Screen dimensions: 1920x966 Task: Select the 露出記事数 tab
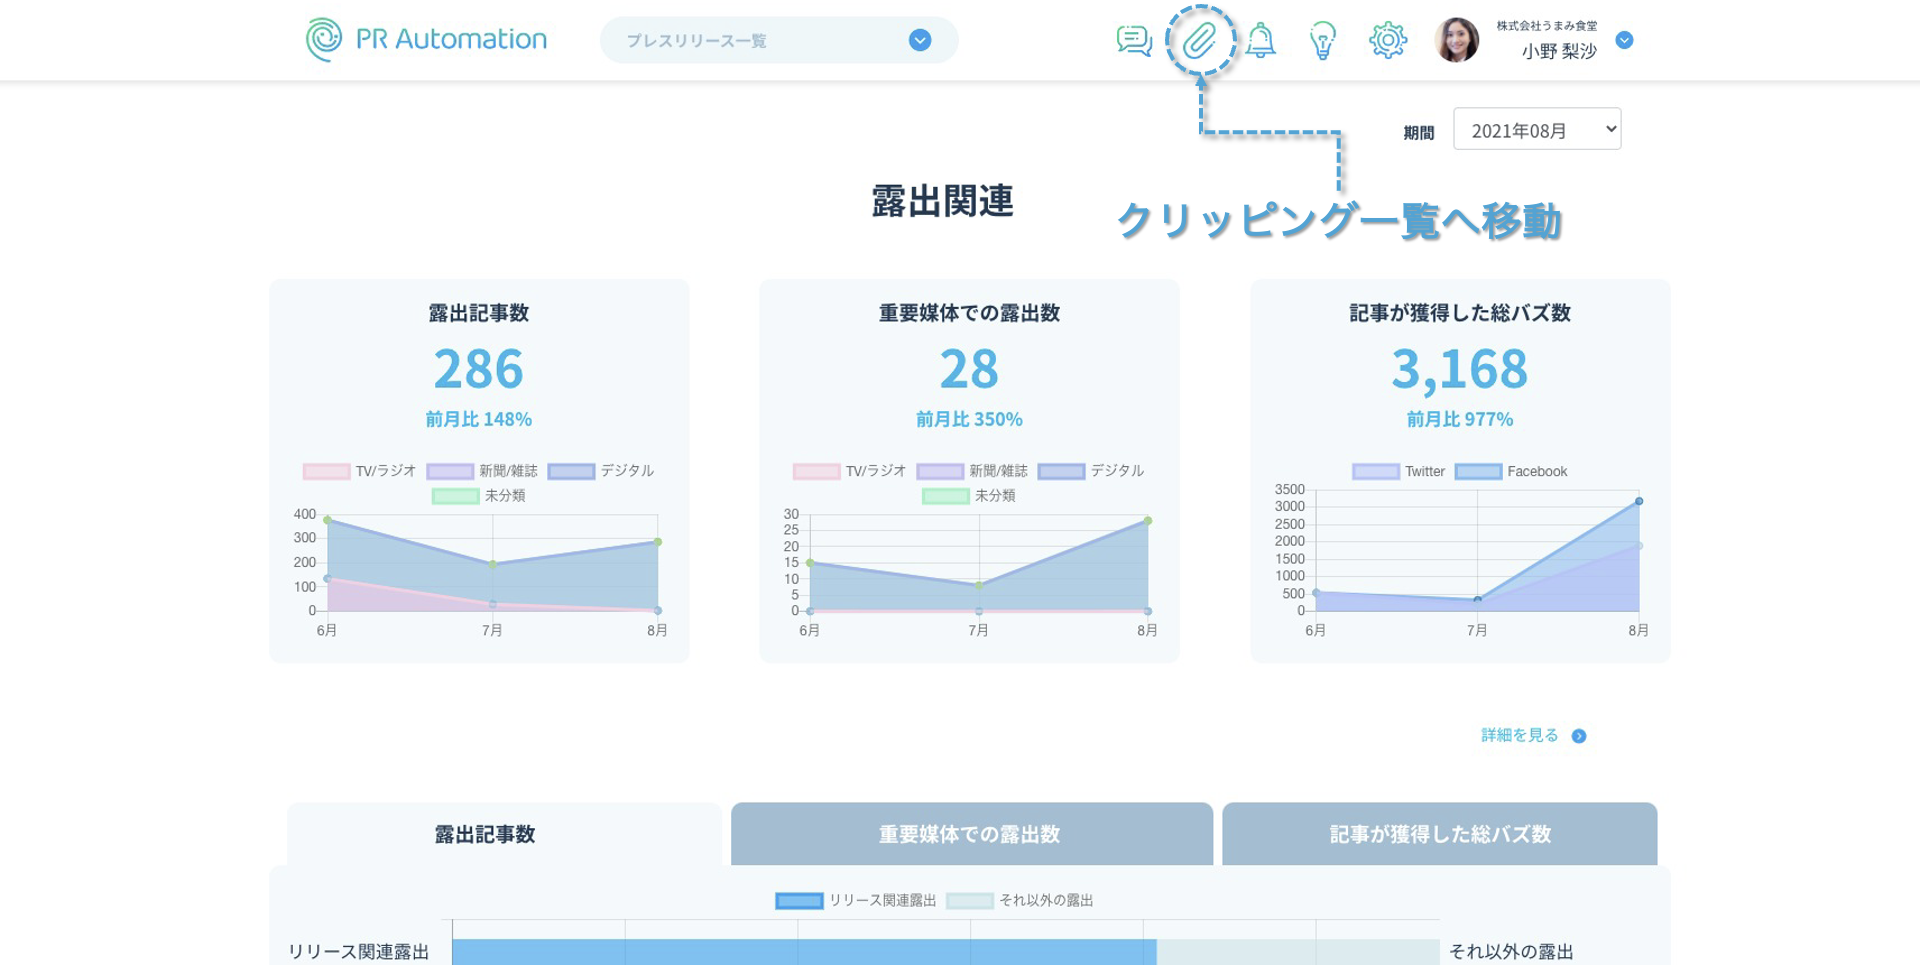click(x=485, y=834)
